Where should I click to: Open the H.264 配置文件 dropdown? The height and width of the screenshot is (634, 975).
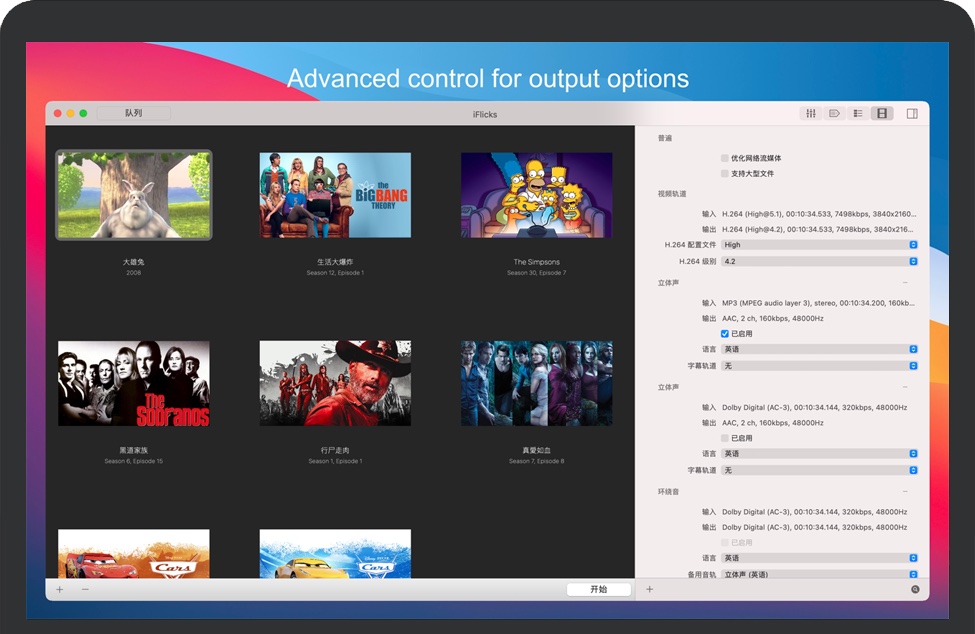pos(818,245)
